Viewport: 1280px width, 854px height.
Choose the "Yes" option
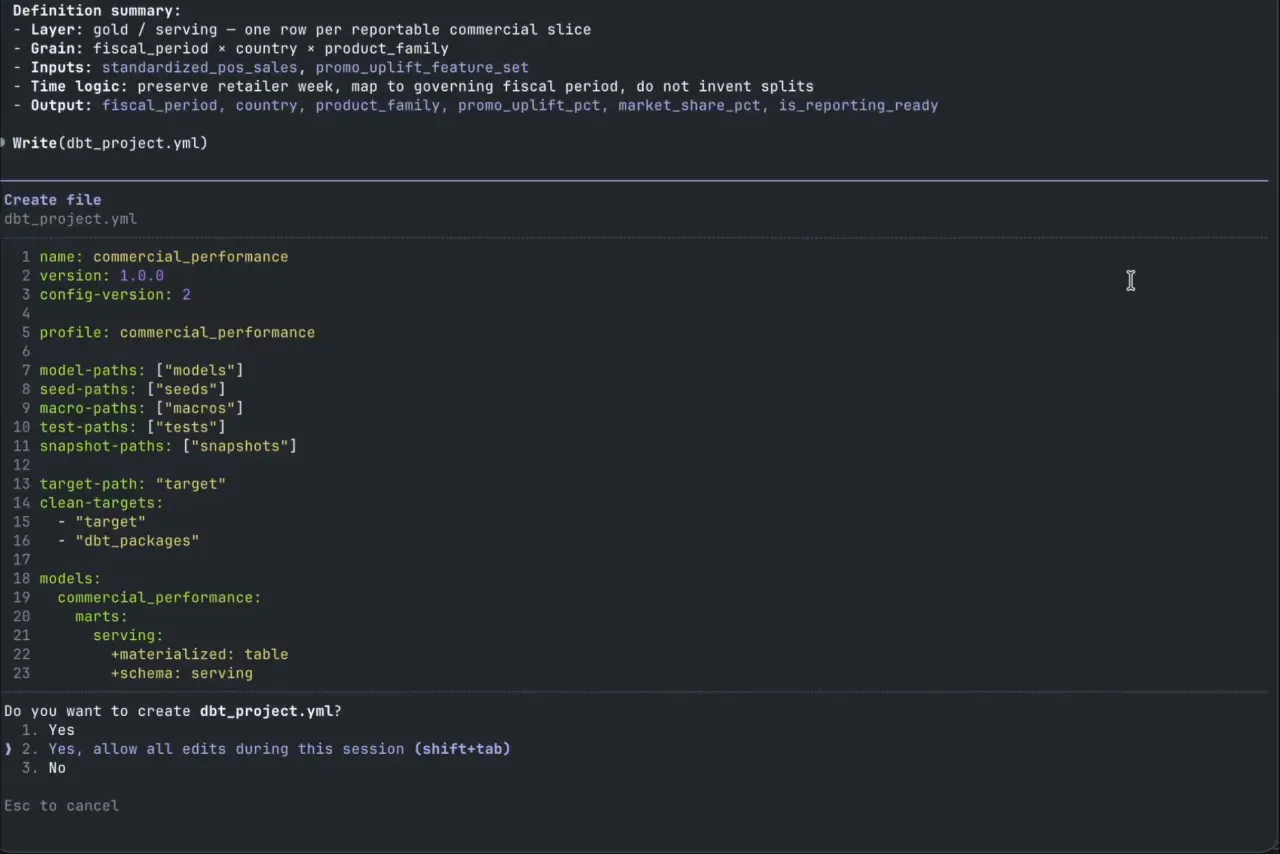click(61, 730)
